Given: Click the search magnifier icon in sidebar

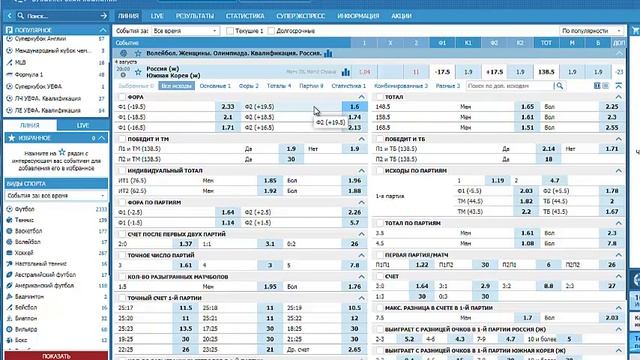Looking at the screenshot, I should click(20, 16).
